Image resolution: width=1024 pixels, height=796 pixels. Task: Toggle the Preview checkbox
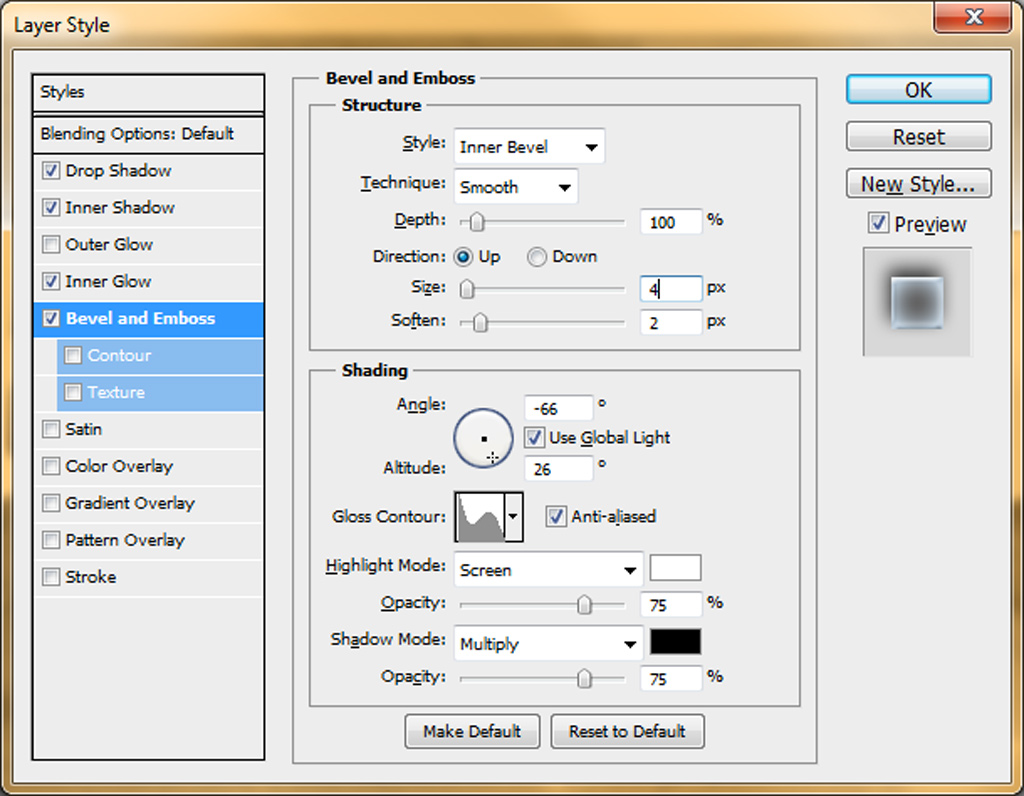(x=878, y=223)
